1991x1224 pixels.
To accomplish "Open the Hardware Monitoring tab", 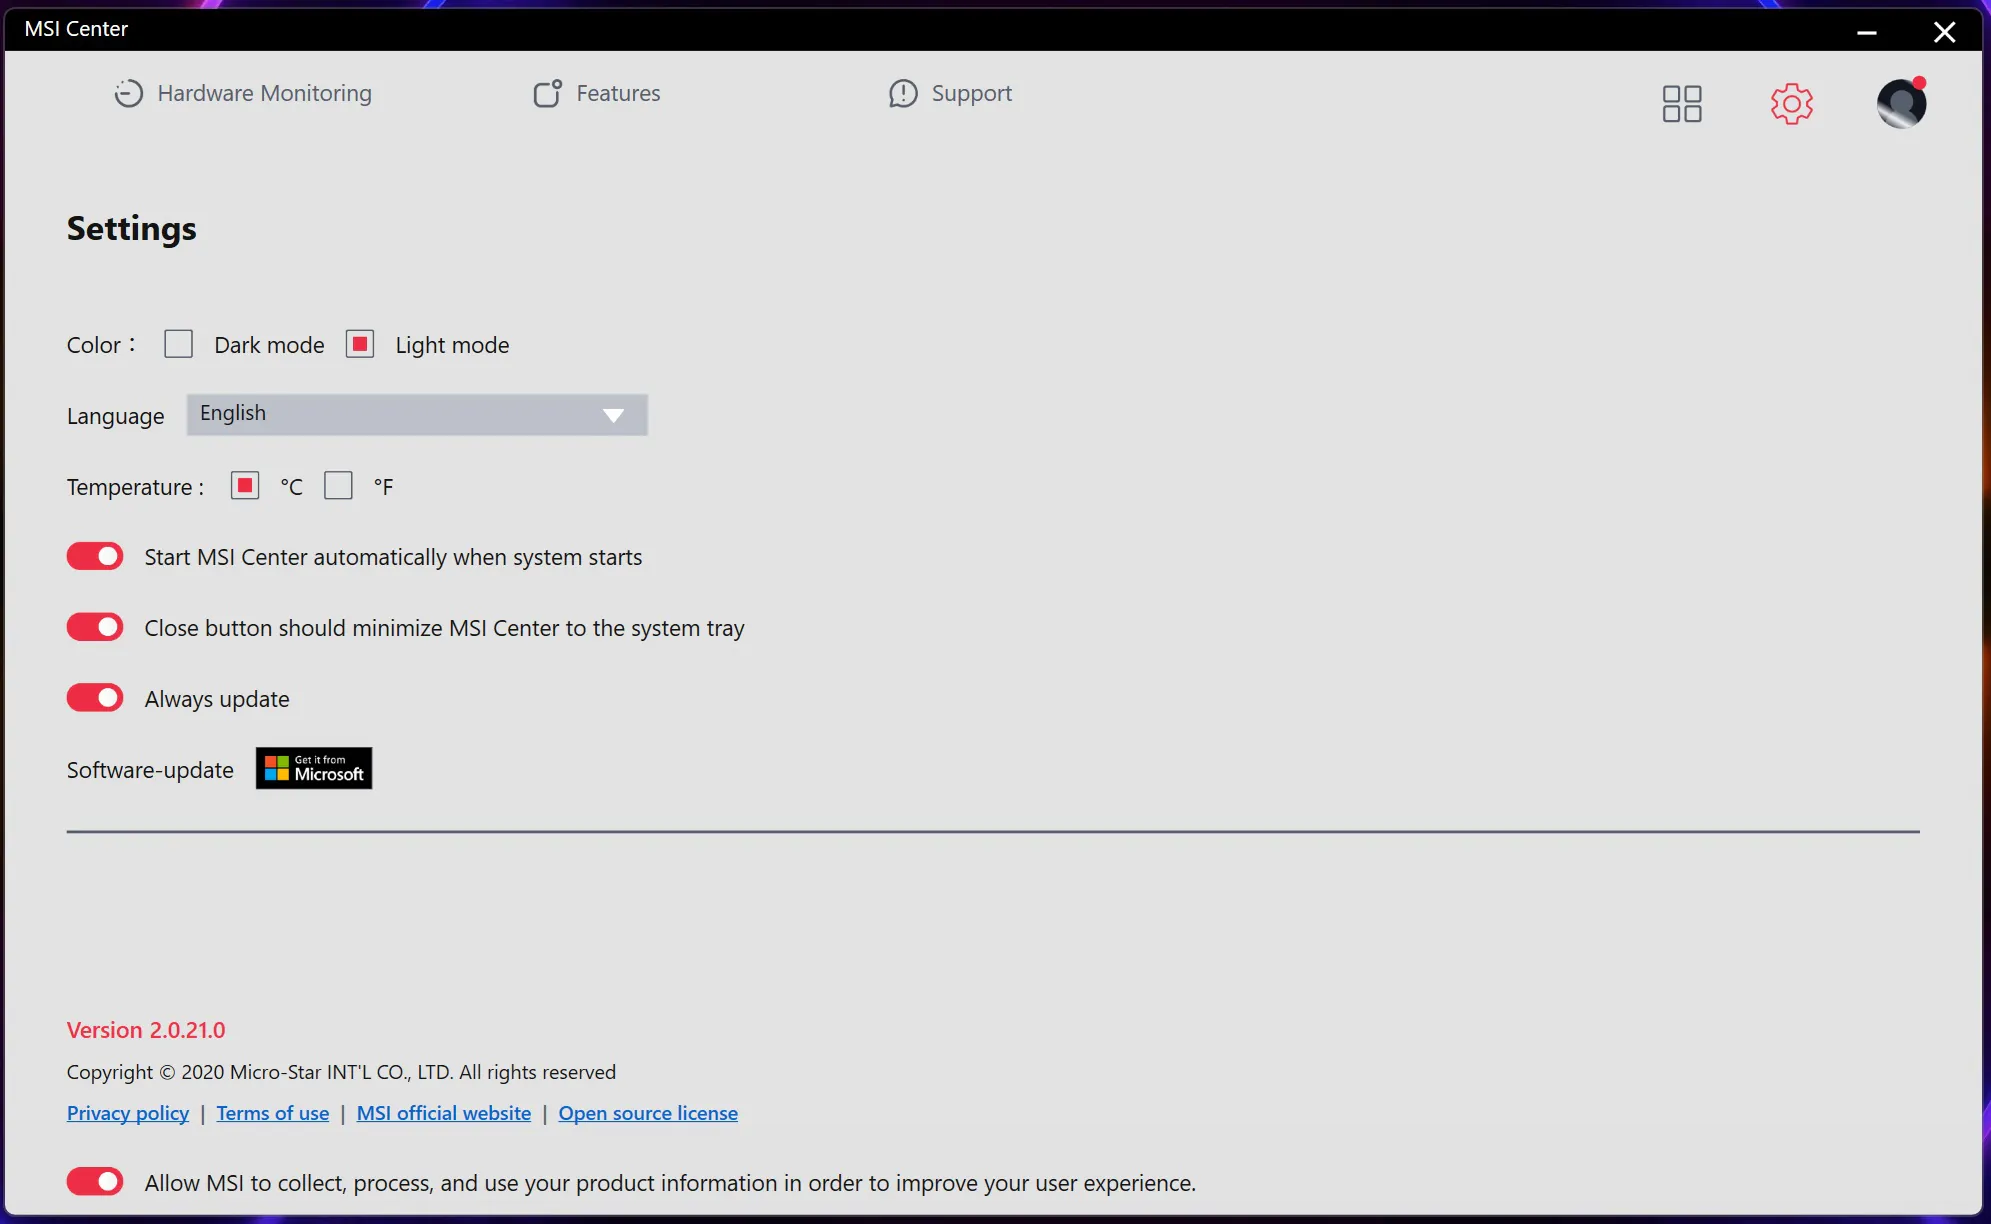I will [x=242, y=93].
